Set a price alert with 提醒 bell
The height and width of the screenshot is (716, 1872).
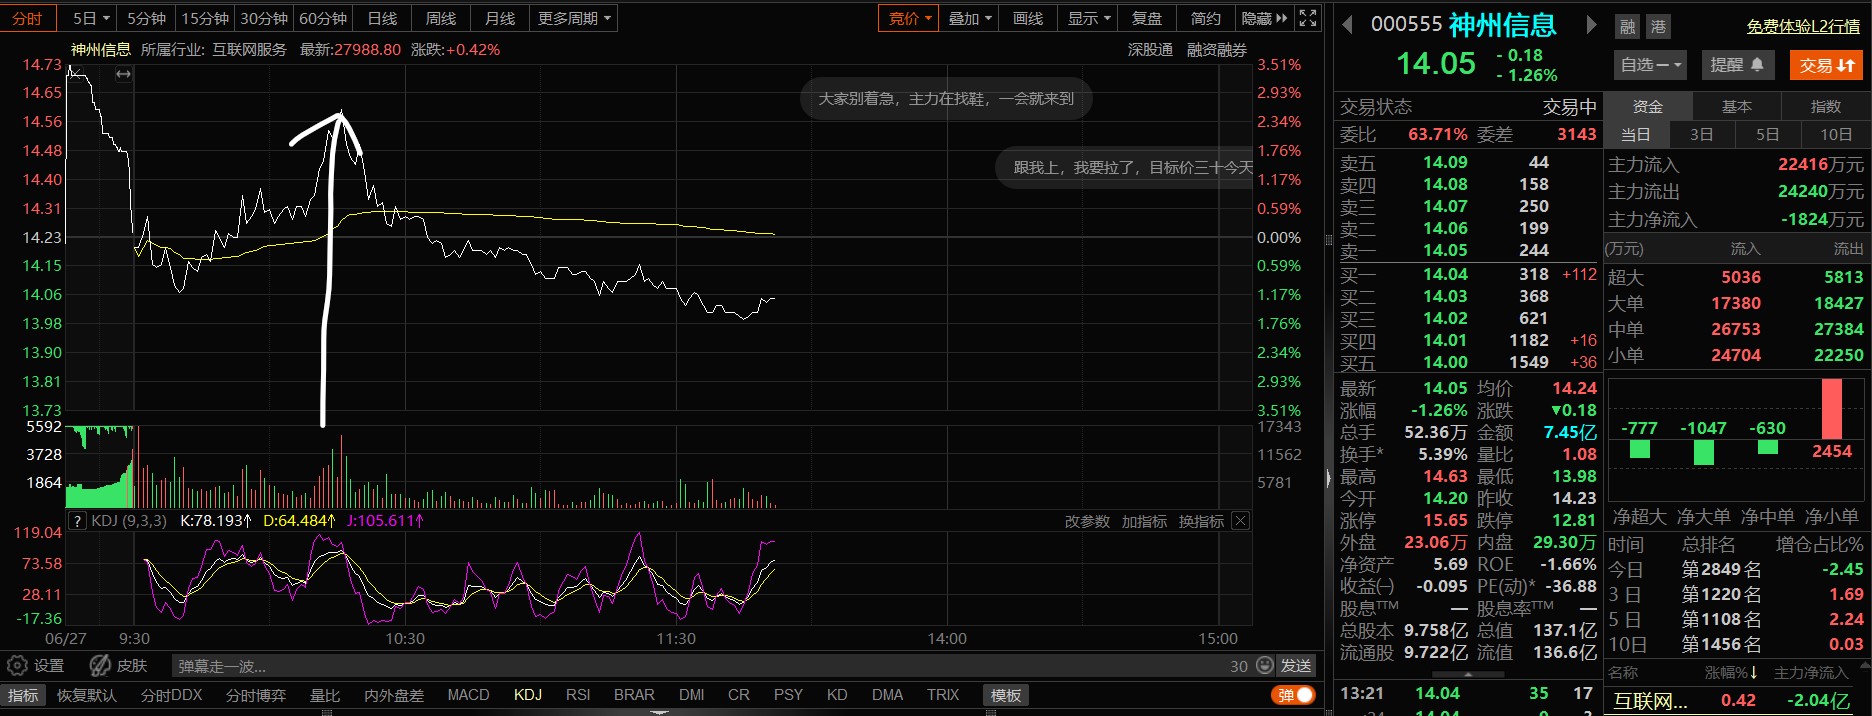tap(1737, 65)
